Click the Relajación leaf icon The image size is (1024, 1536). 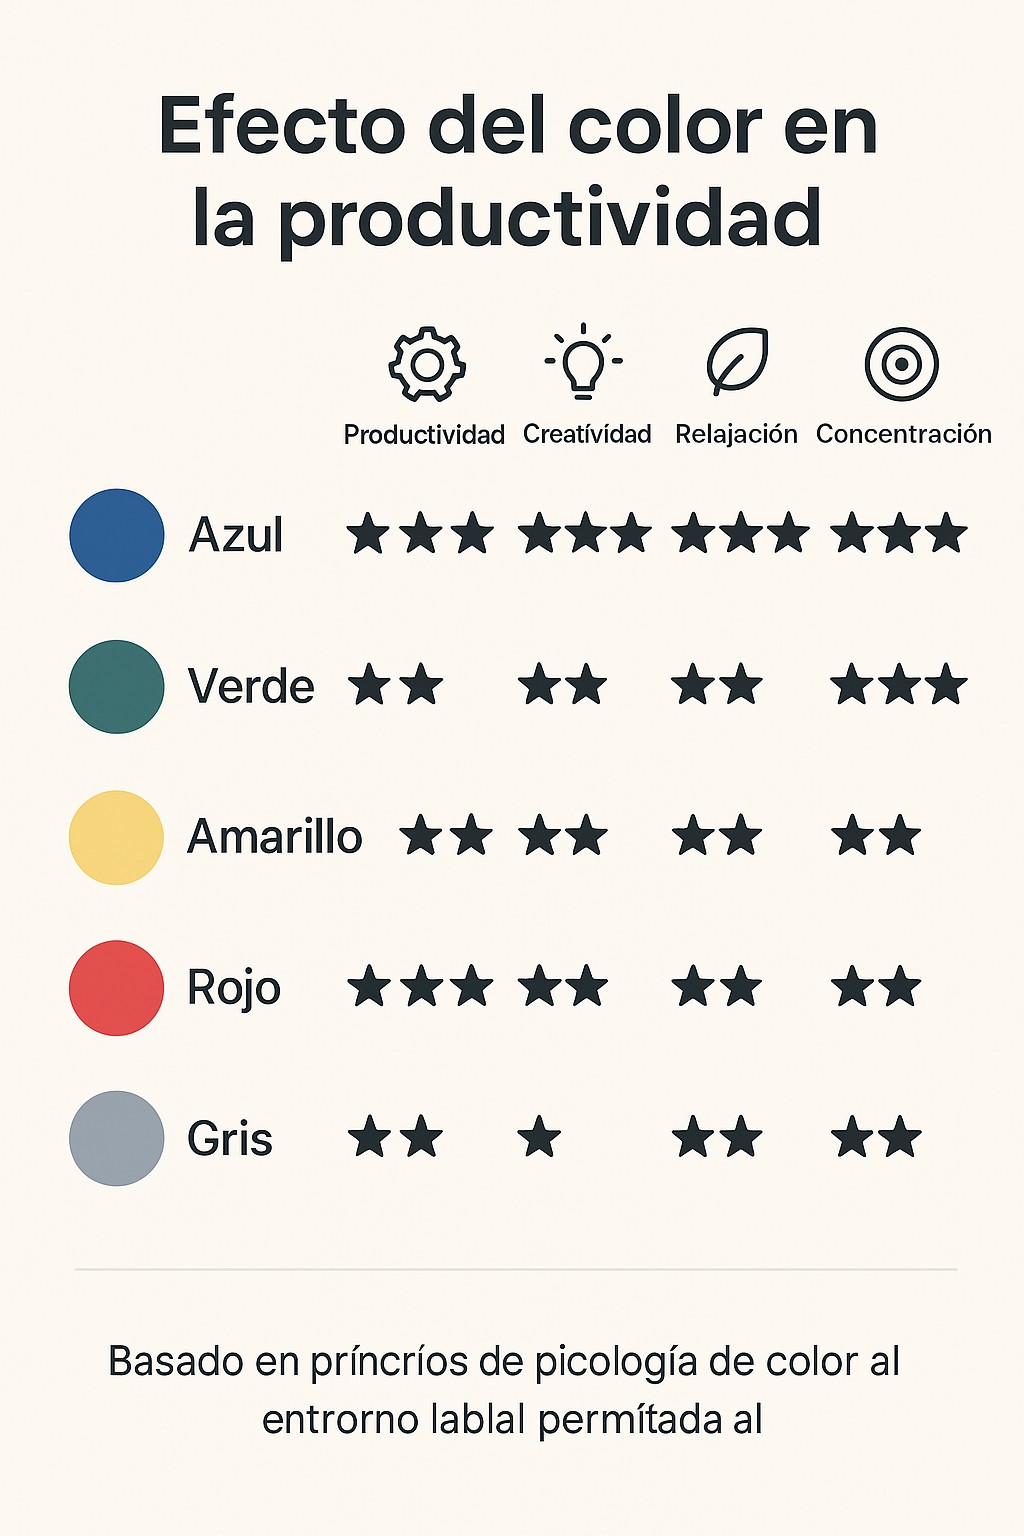738,361
